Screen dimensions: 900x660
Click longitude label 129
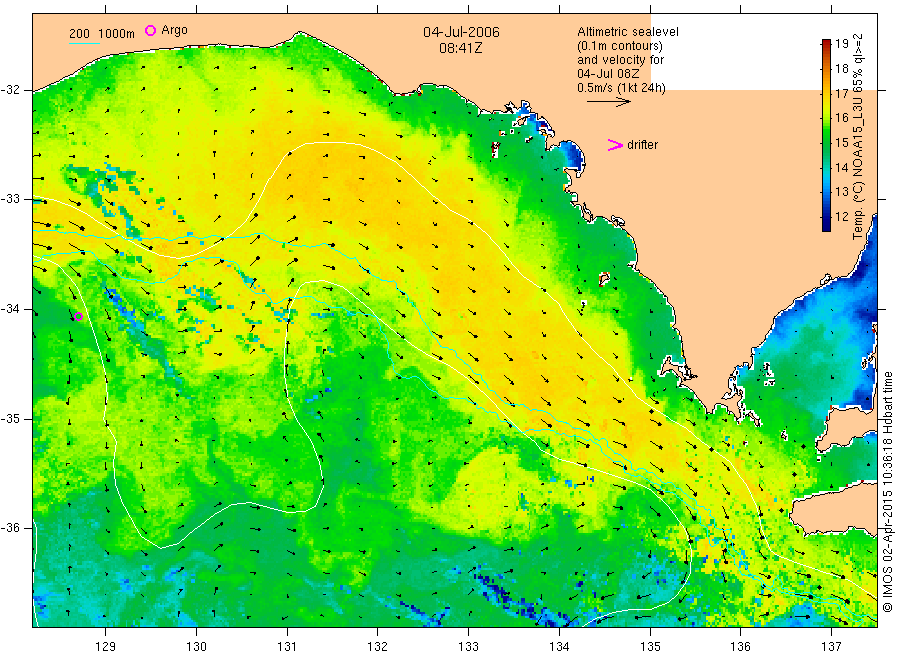click(106, 647)
